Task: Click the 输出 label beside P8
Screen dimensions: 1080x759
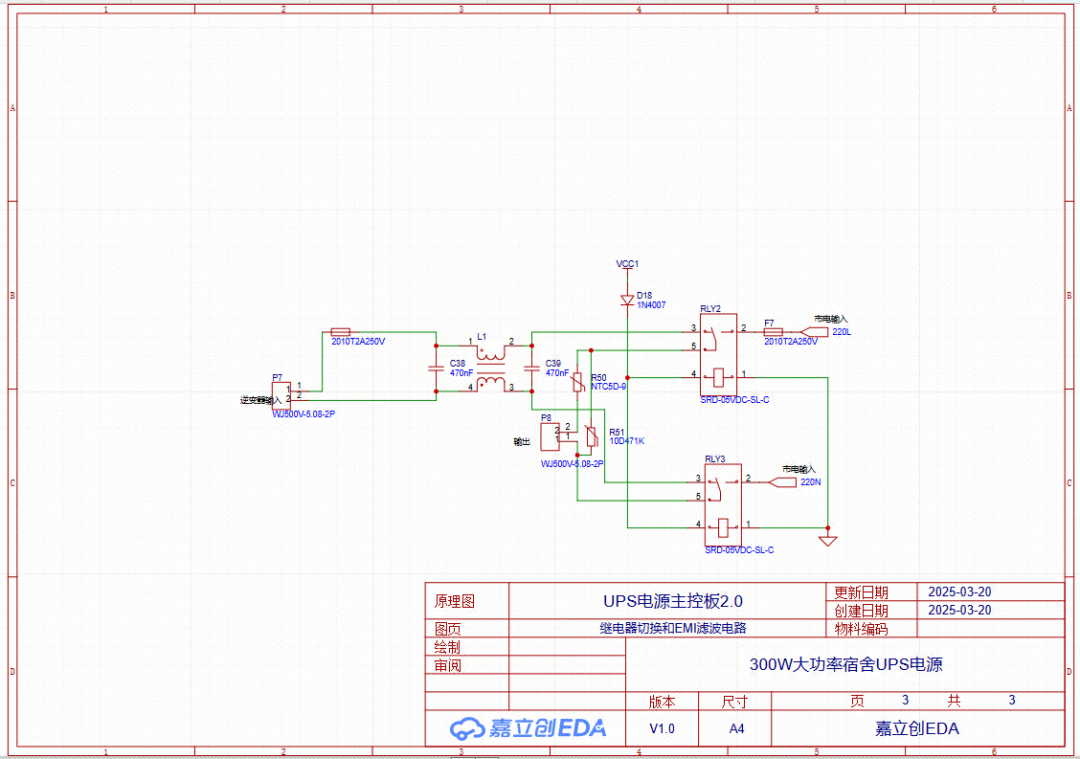Action: [x=522, y=441]
